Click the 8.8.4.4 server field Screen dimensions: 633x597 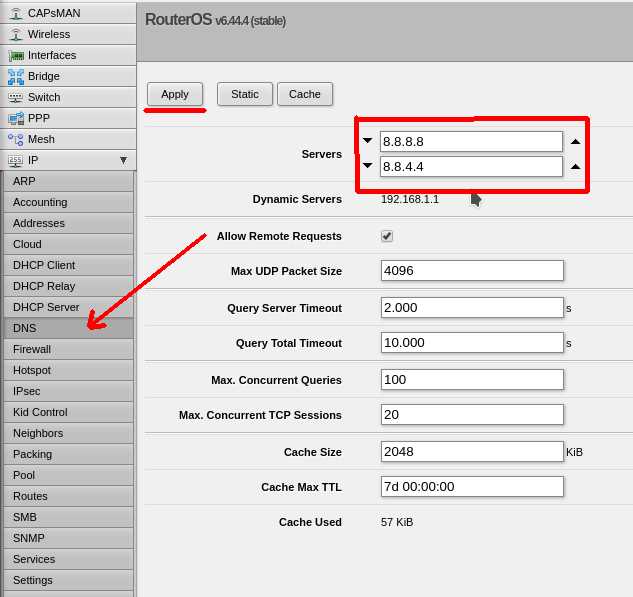coord(471,166)
